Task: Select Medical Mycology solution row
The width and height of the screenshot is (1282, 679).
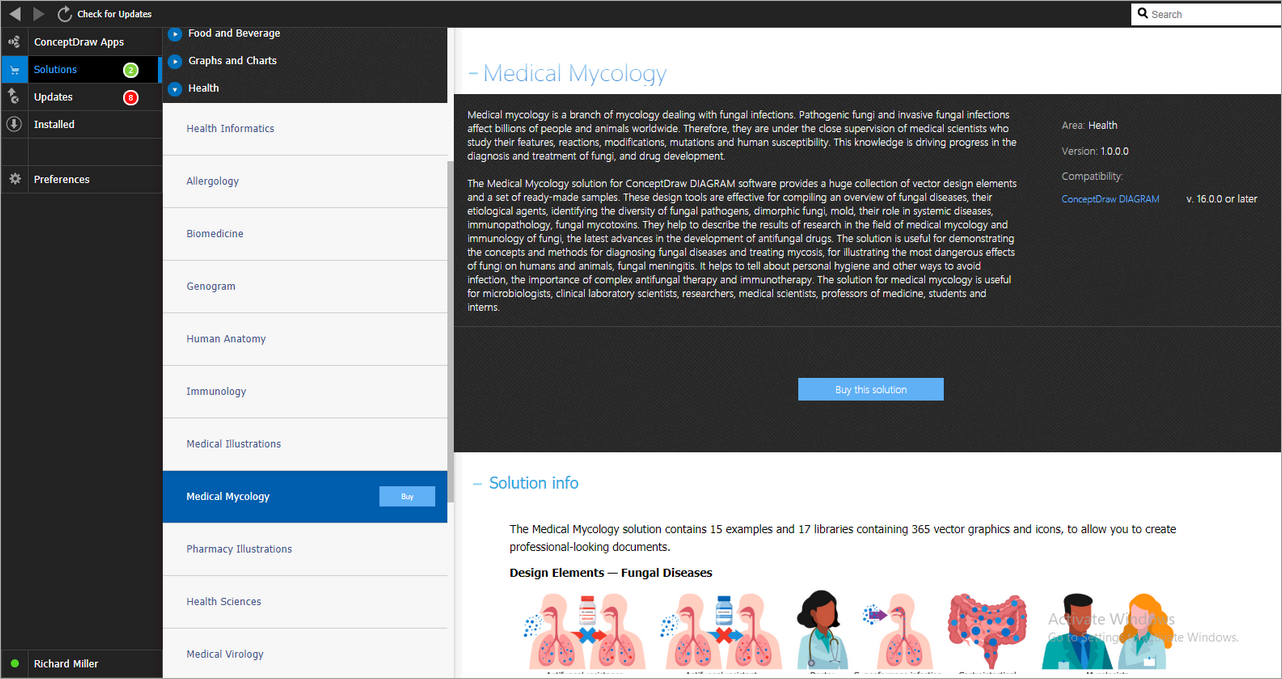Action: coord(305,496)
